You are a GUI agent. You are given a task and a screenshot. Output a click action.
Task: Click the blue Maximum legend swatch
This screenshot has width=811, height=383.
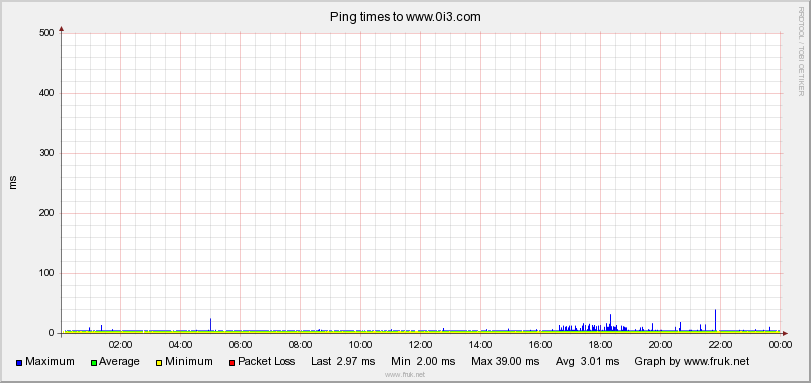tap(19, 362)
